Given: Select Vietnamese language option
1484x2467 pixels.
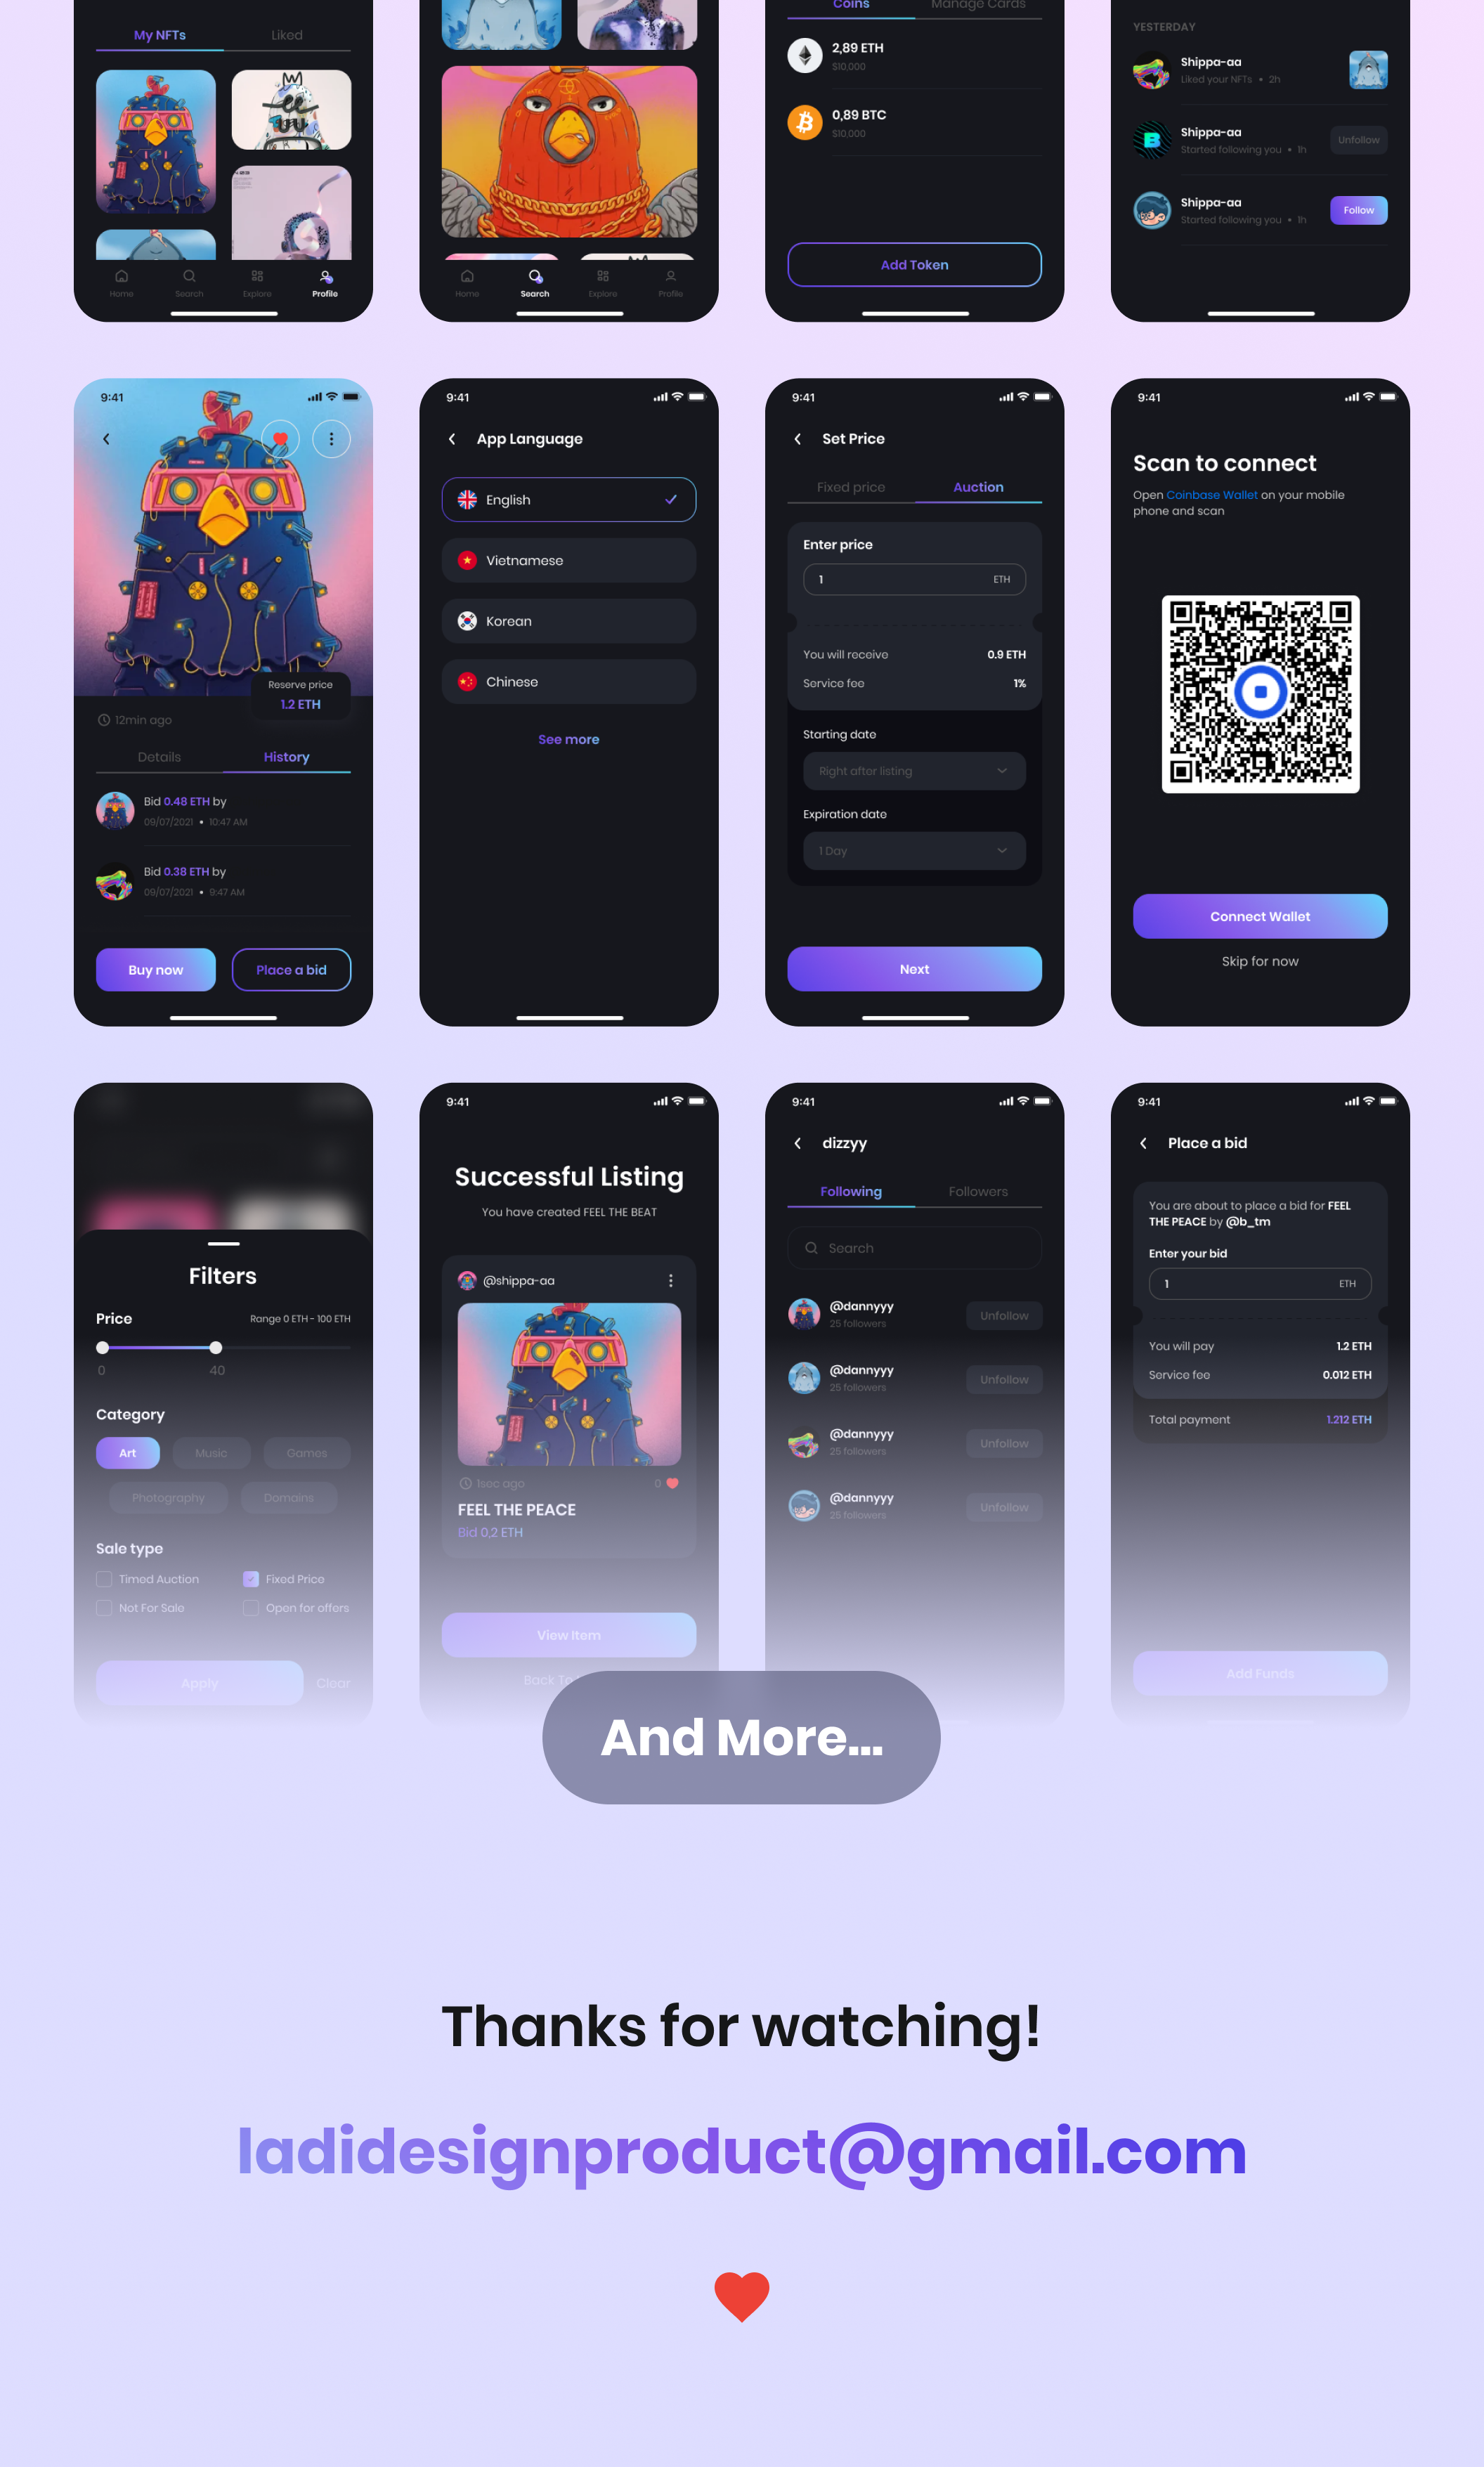Looking at the screenshot, I should click(568, 560).
